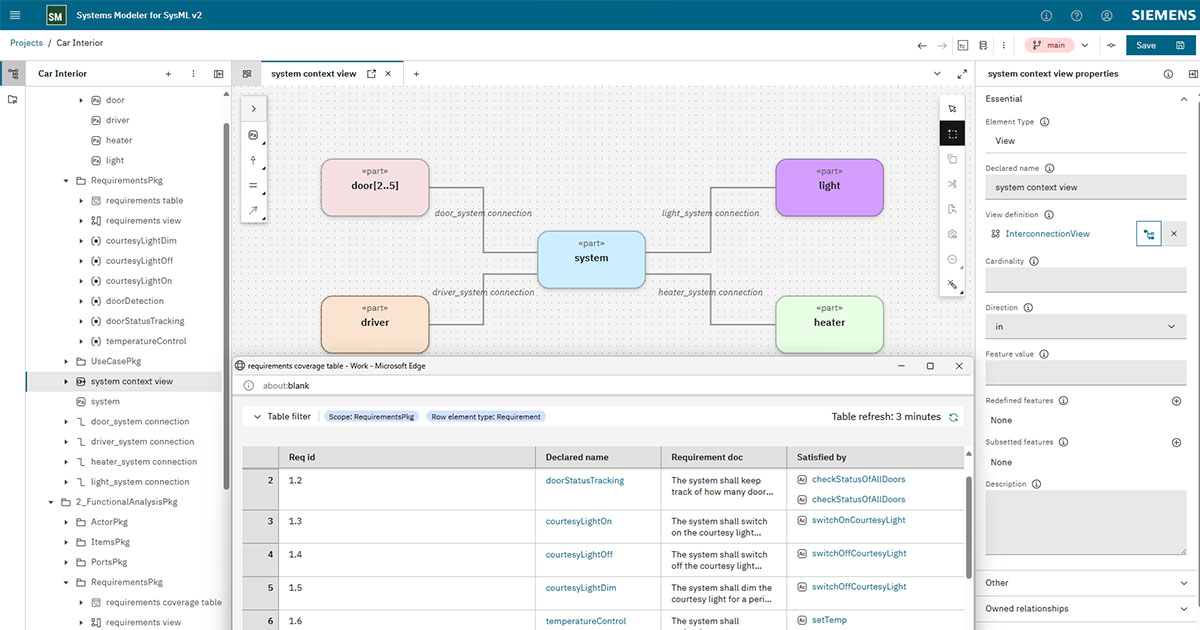Viewport: 1200px width, 630px height.
Task: Open the help question mark icon
Action: pyautogui.click(x=1077, y=16)
